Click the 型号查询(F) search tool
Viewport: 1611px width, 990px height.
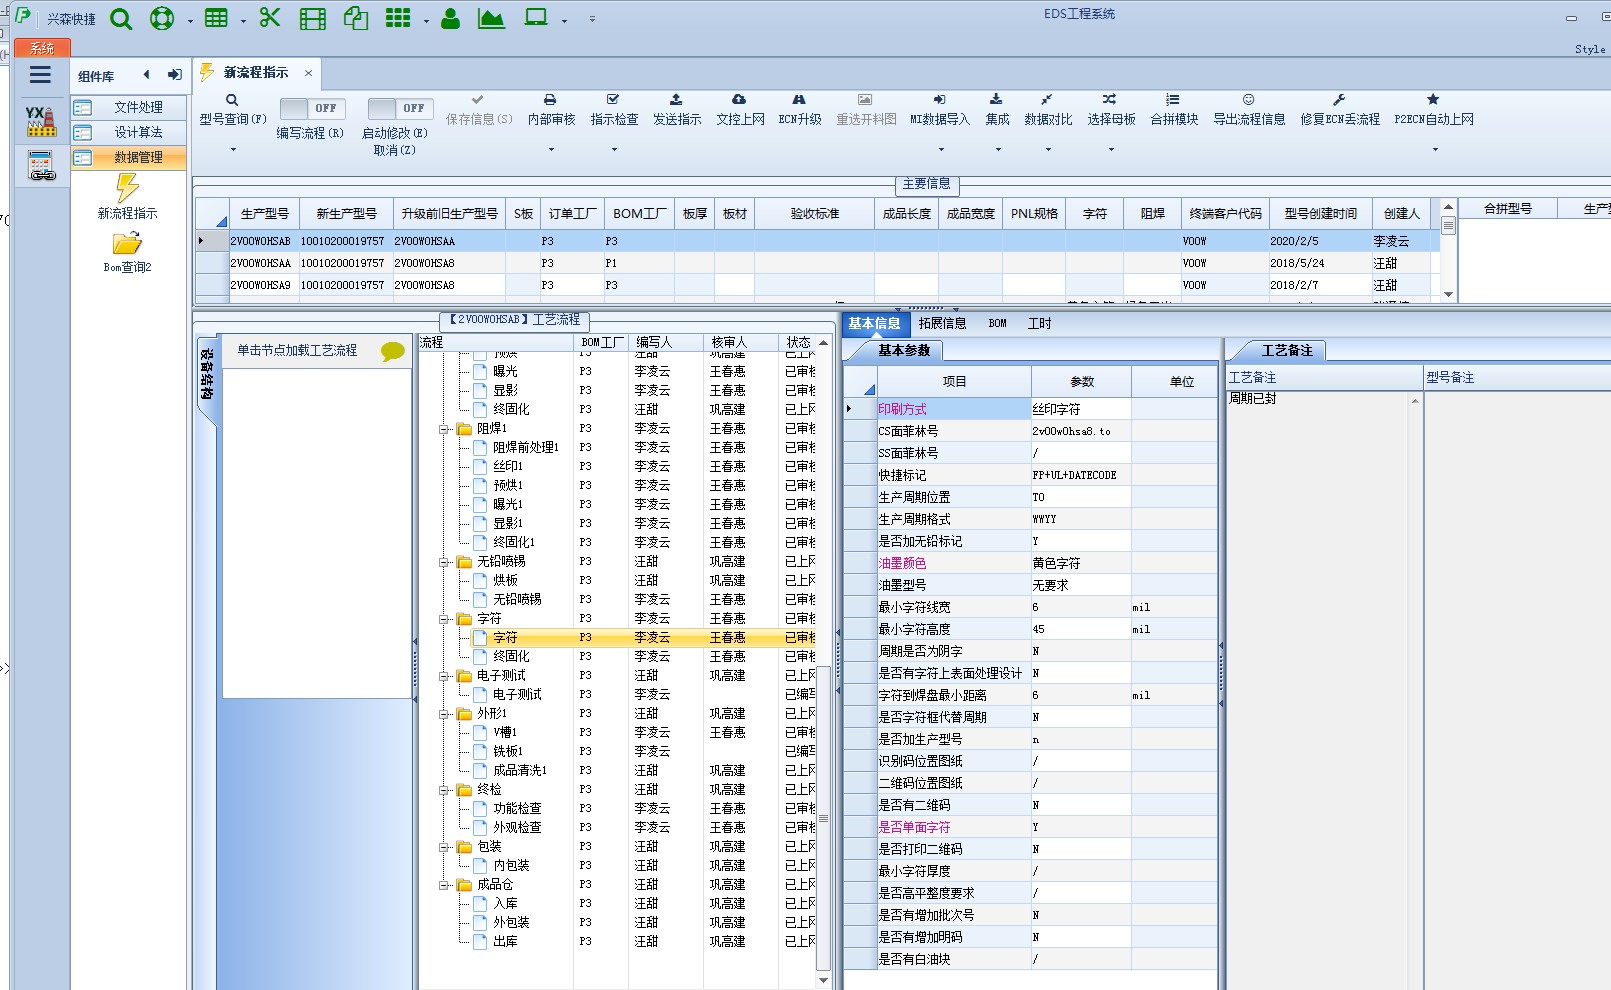click(x=233, y=109)
